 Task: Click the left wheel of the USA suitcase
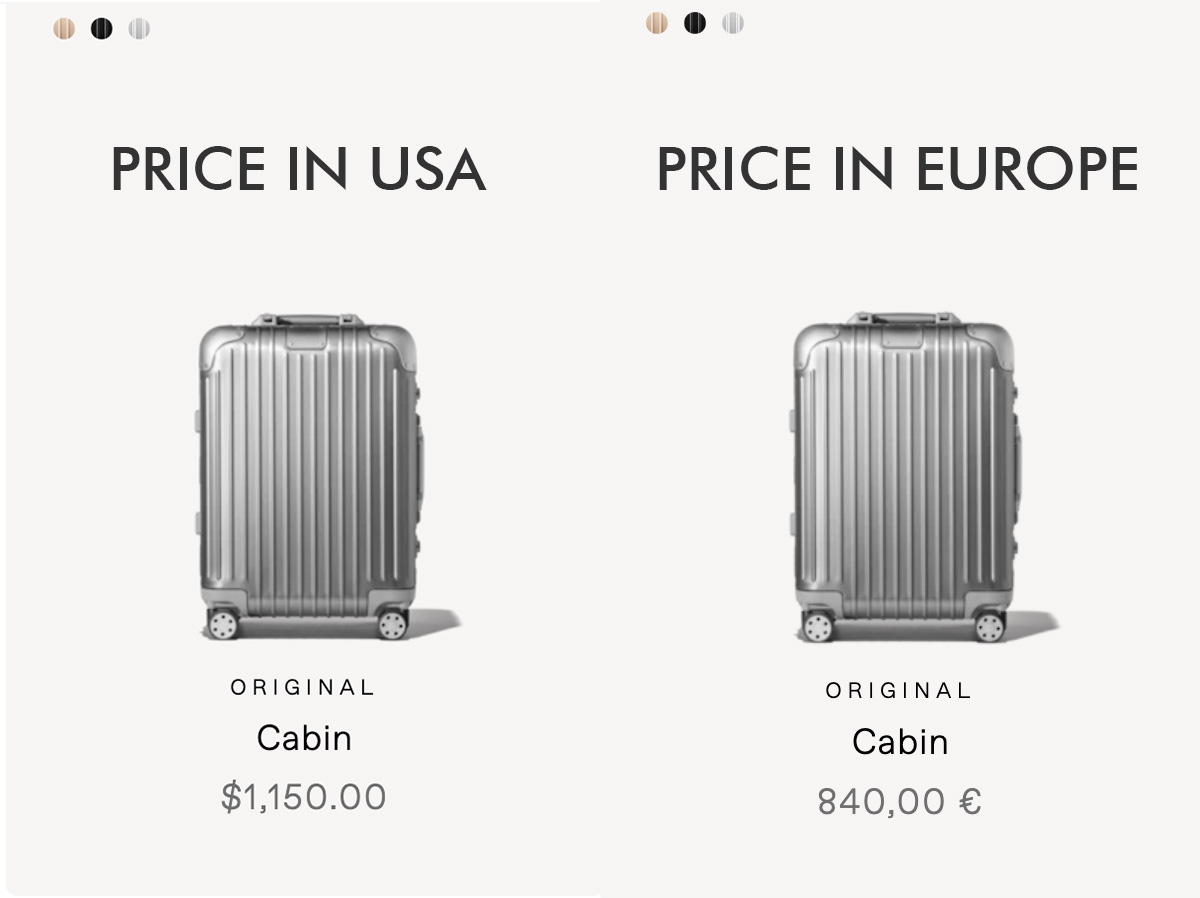(222, 625)
